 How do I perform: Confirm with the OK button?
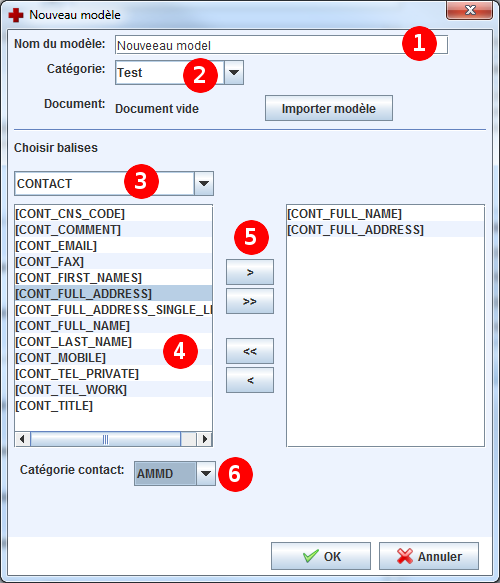pos(321,556)
